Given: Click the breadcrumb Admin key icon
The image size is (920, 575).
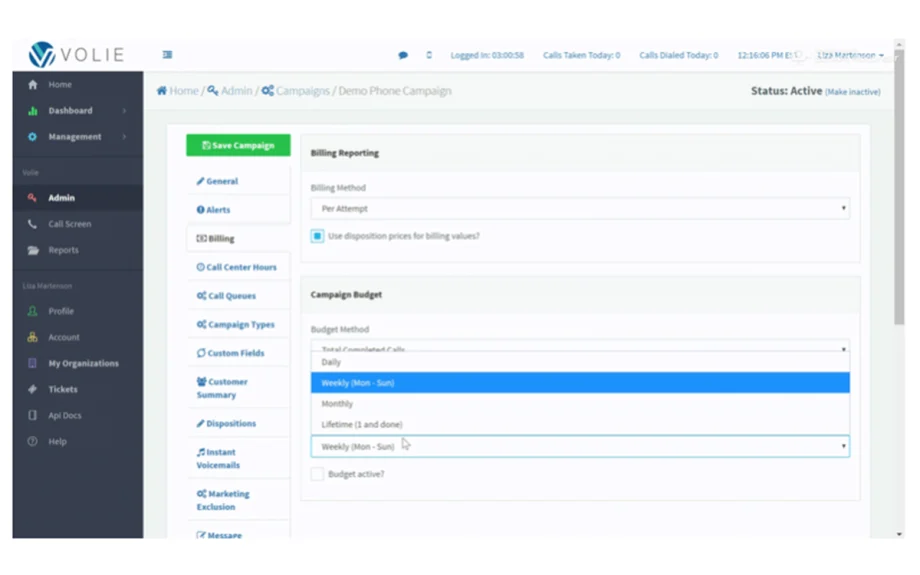Looking at the screenshot, I should click(x=213, y=90).
